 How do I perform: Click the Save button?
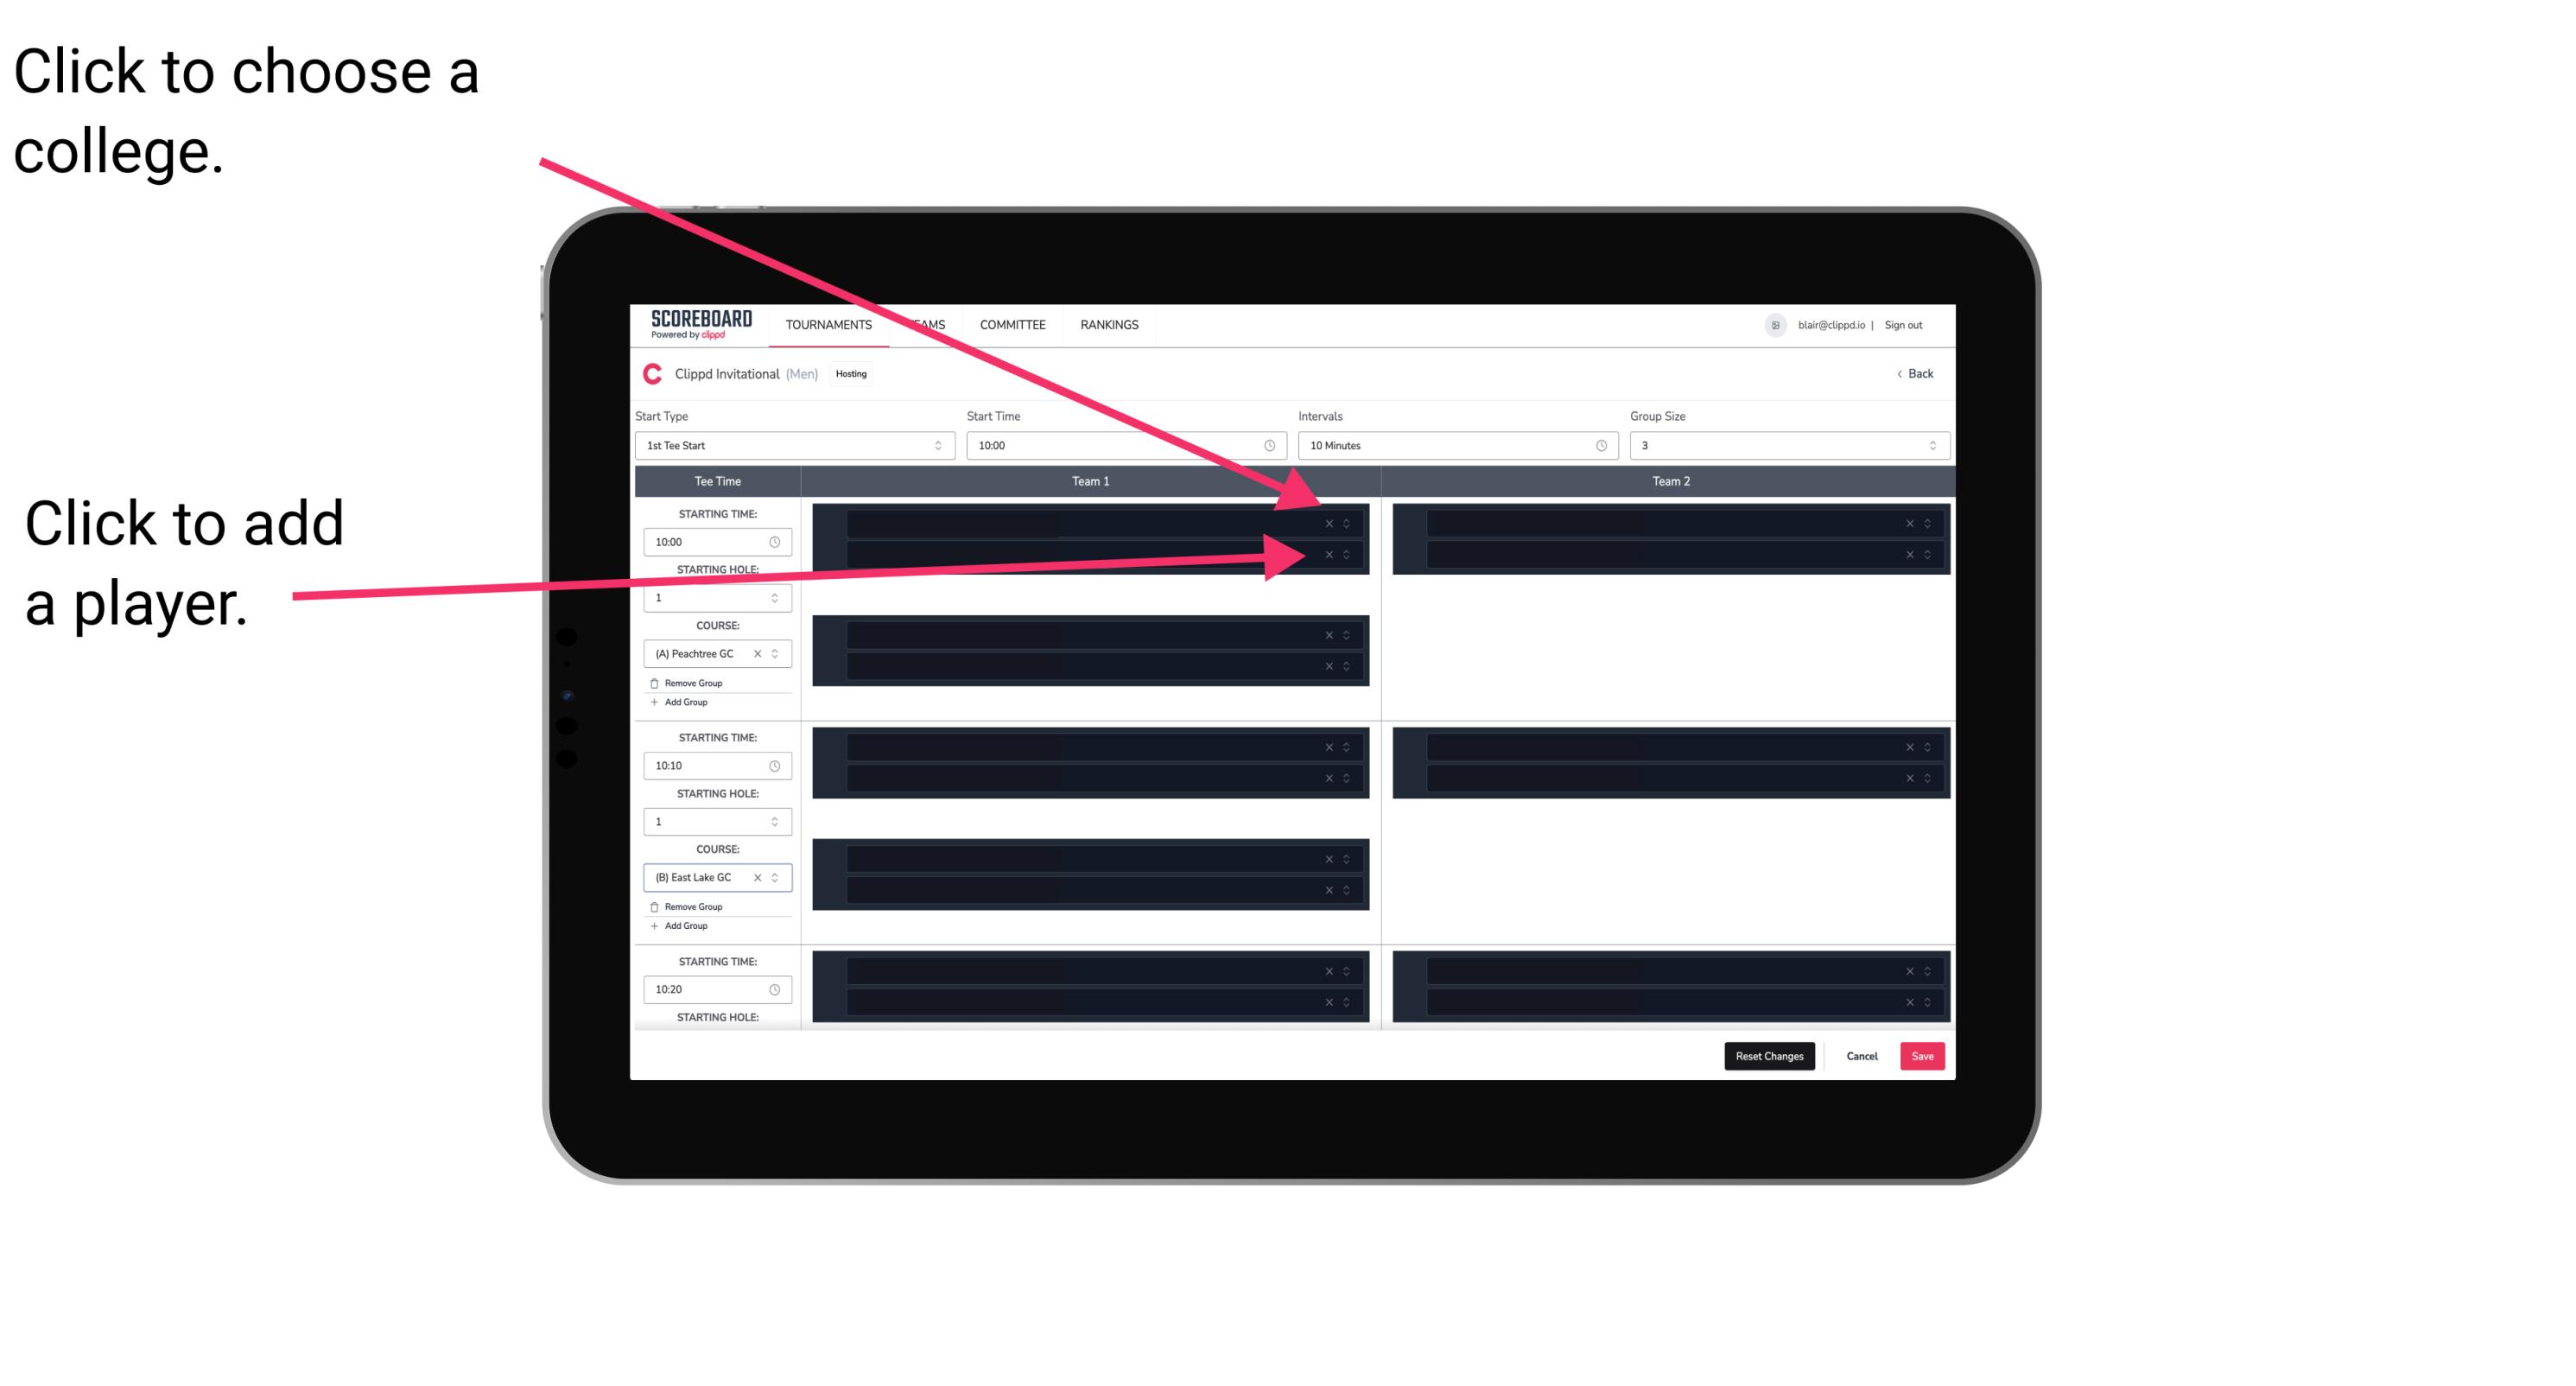[1925, 1055]
